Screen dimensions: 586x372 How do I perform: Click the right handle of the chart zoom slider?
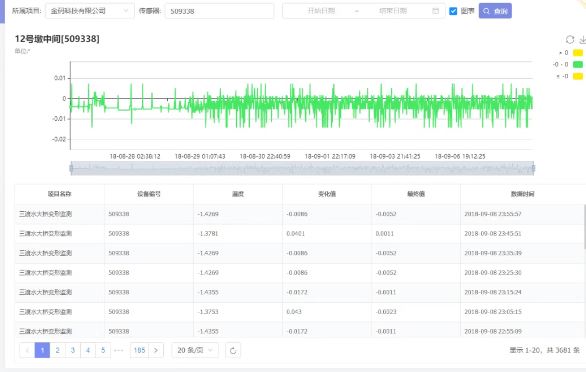tap(533, 168)
